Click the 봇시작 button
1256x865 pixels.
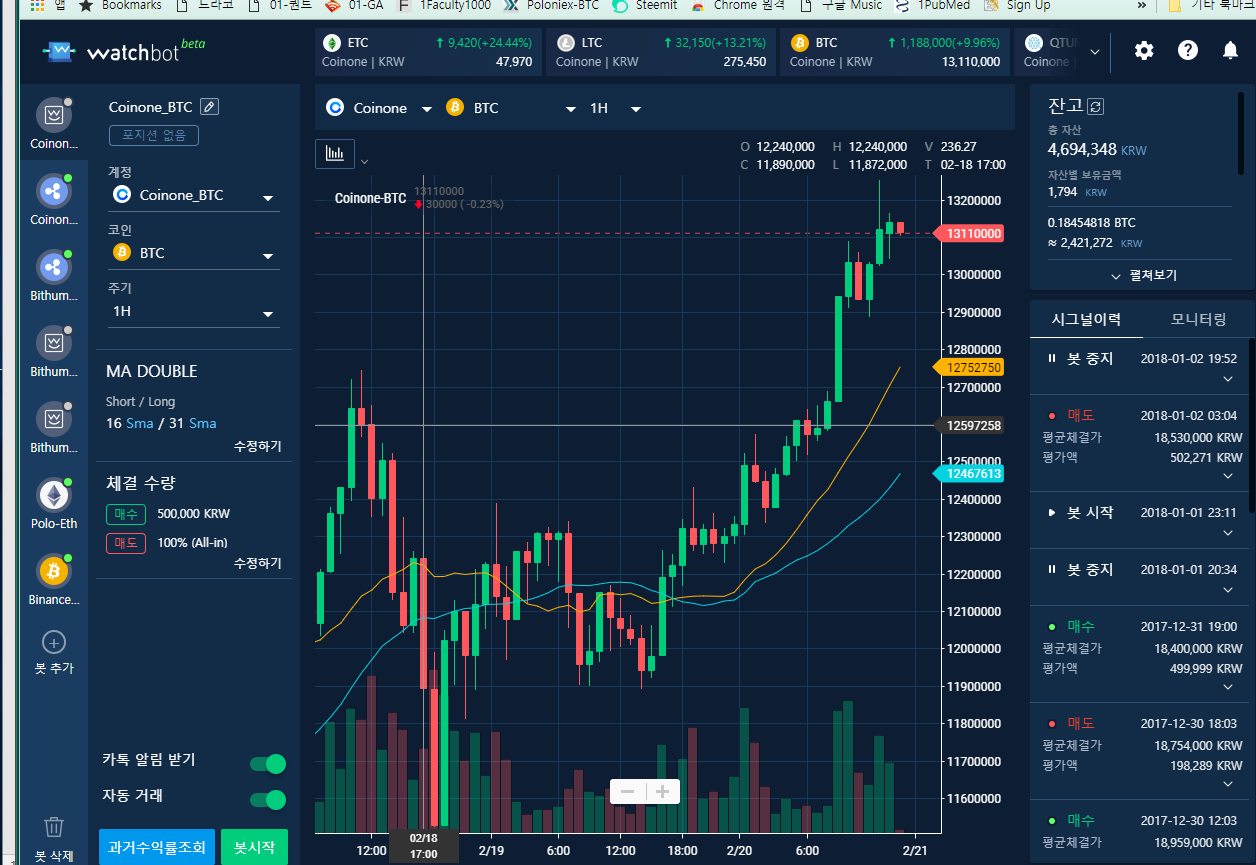pos(254,847)
